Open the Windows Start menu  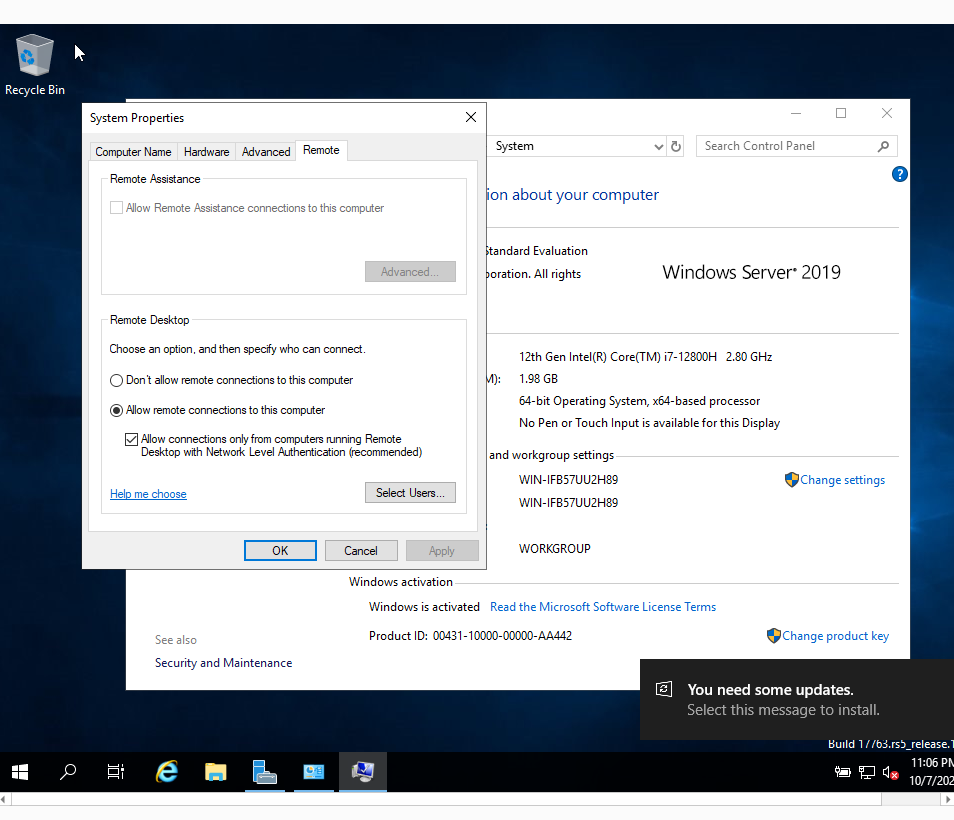(19, 772)
